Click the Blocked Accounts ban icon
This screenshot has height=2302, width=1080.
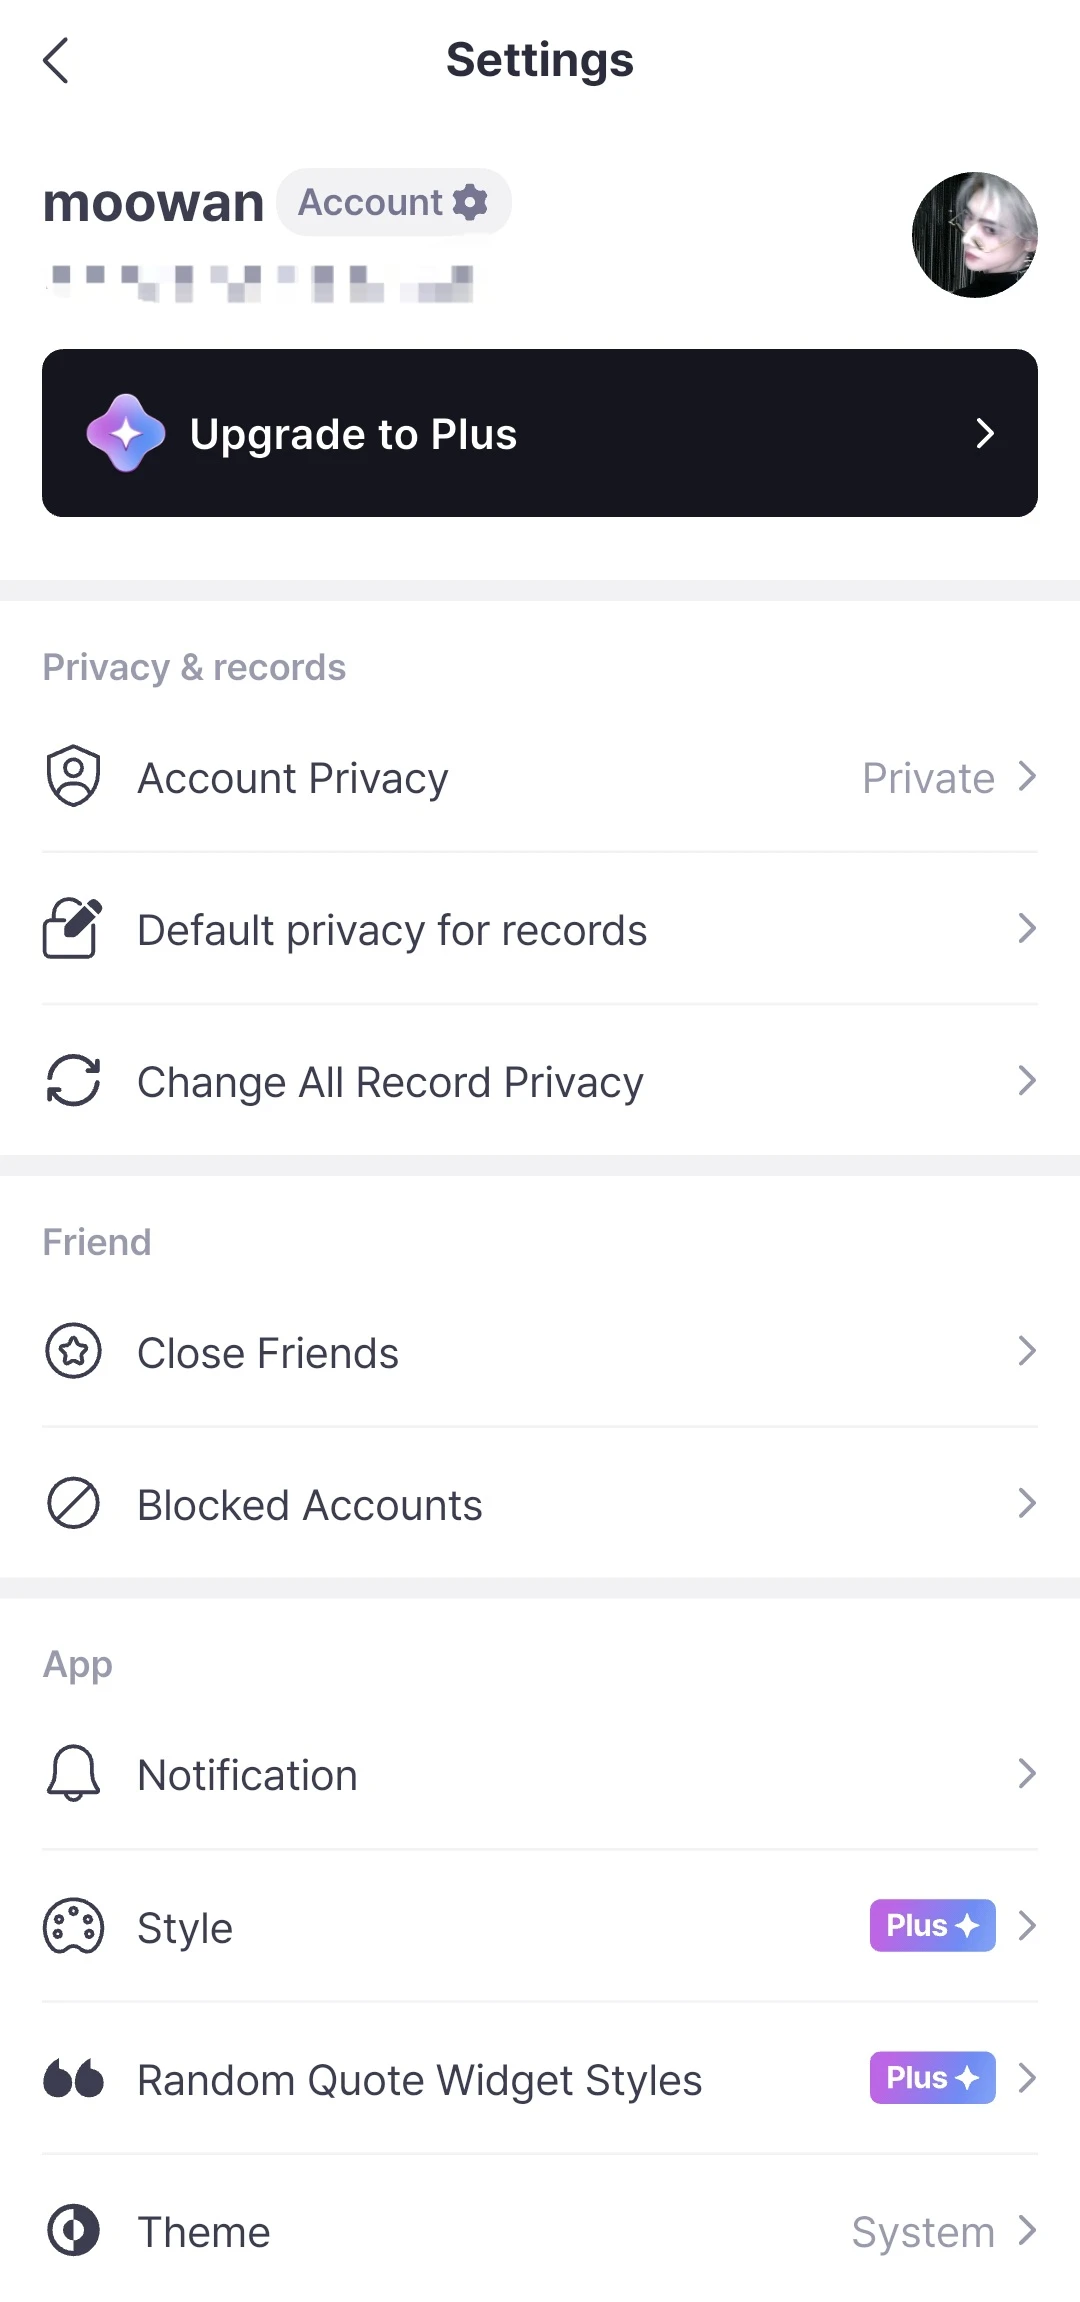click(73, 1503)
